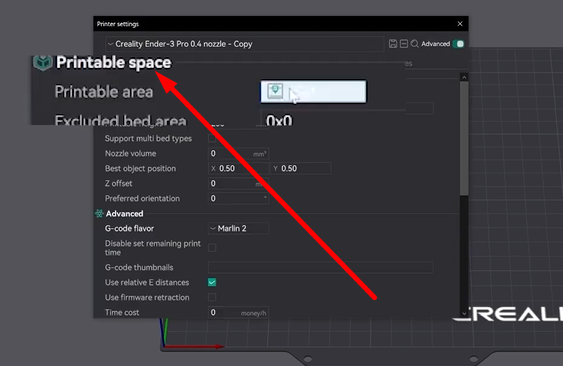The image size is (563, 366).
Task: Click the save preset floppy icon
Action: 393,44
